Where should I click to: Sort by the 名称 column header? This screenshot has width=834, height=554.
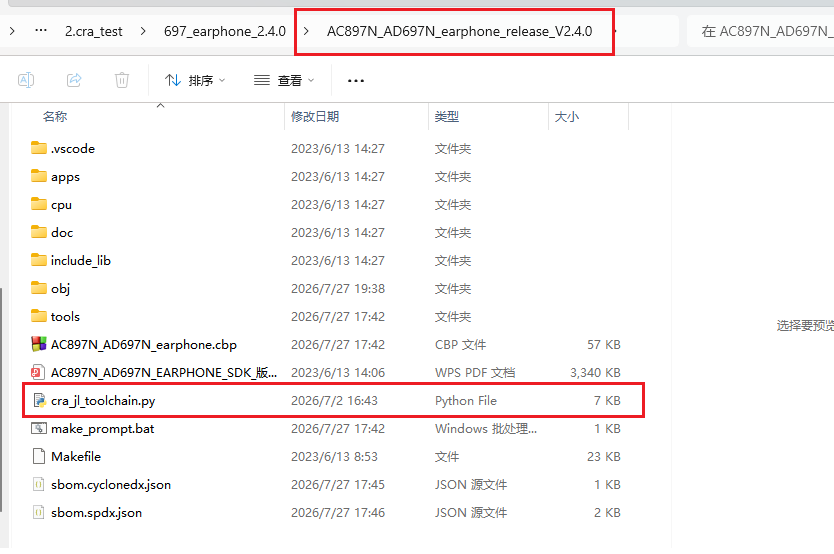click(55, 116)
